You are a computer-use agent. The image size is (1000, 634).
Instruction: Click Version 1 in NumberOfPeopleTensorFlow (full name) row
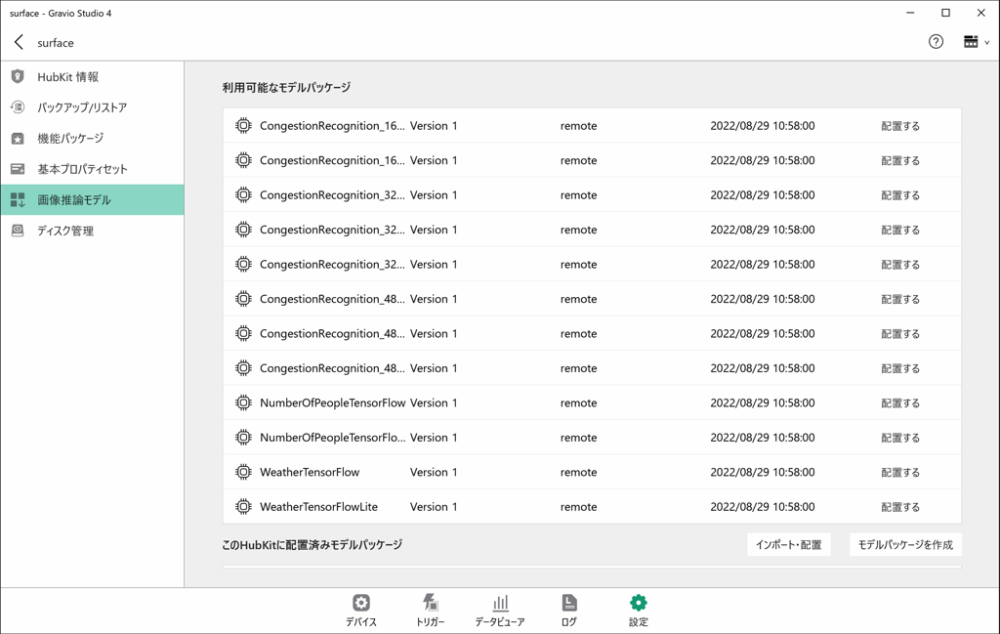[434, 402]
